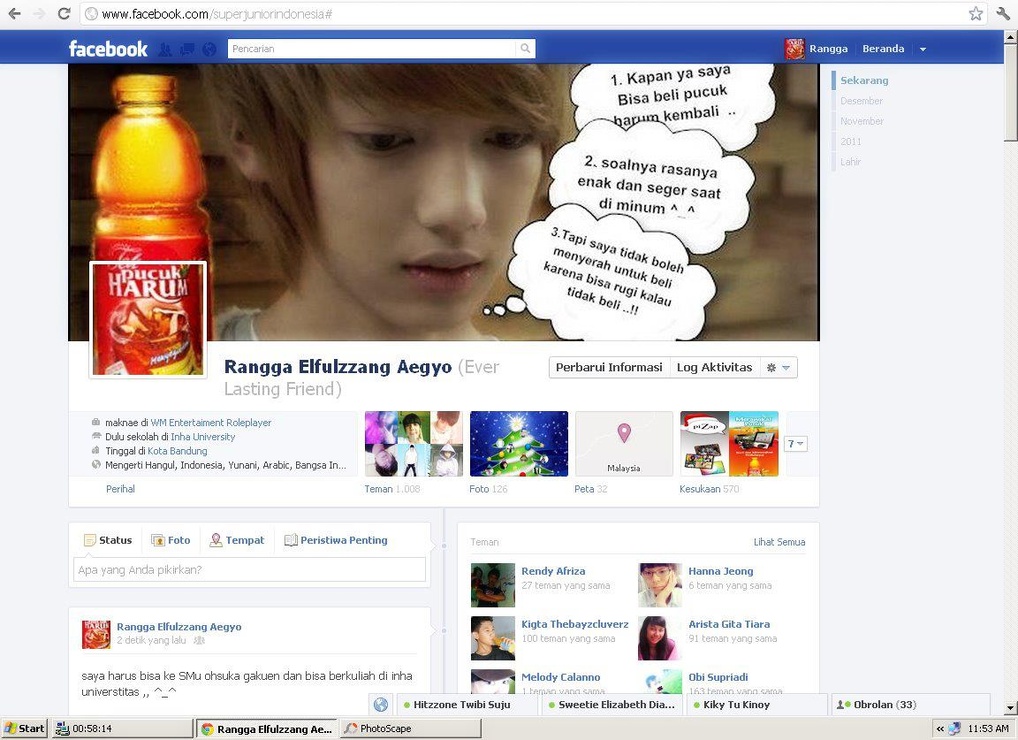Open Obrolan (33) chat list
This screenshot has height=740, width=1018.
(910, 704)
